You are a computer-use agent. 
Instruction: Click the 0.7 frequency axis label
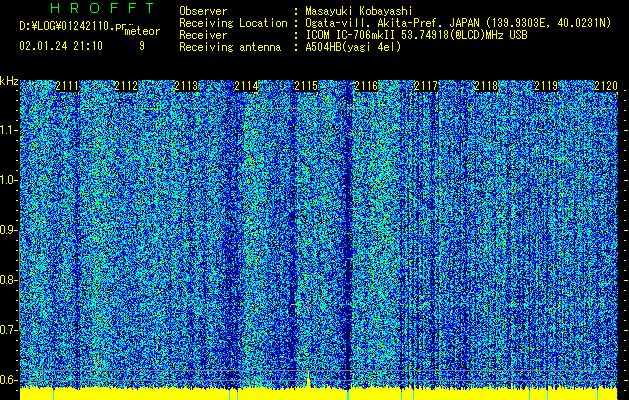tap(9, 330)
